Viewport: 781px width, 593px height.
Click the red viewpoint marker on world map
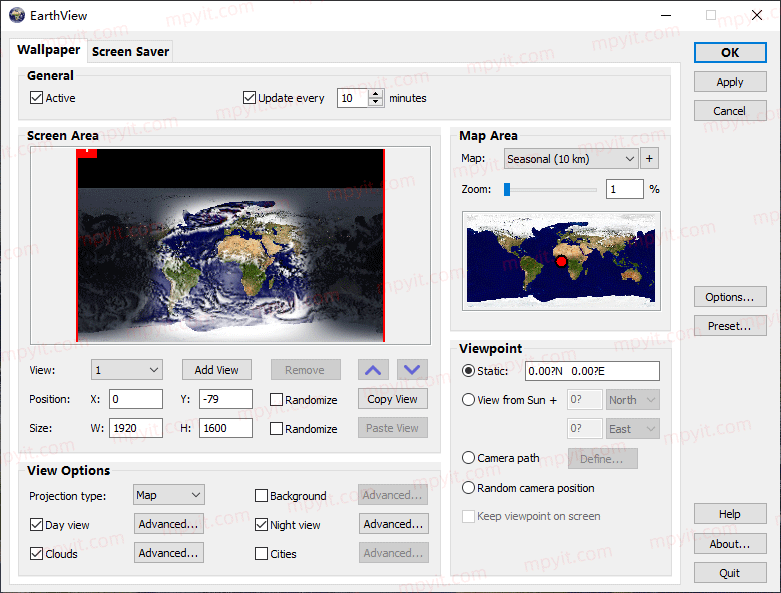(561, 261)
